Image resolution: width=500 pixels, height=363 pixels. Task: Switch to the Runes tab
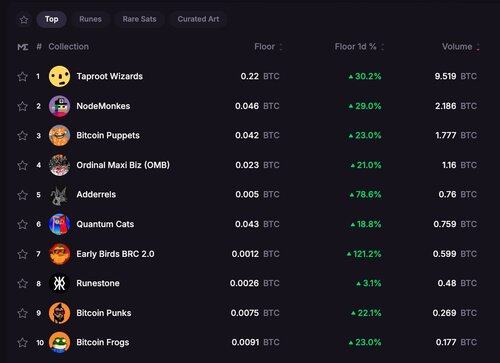pyautogui.click(x=90, y=19)
